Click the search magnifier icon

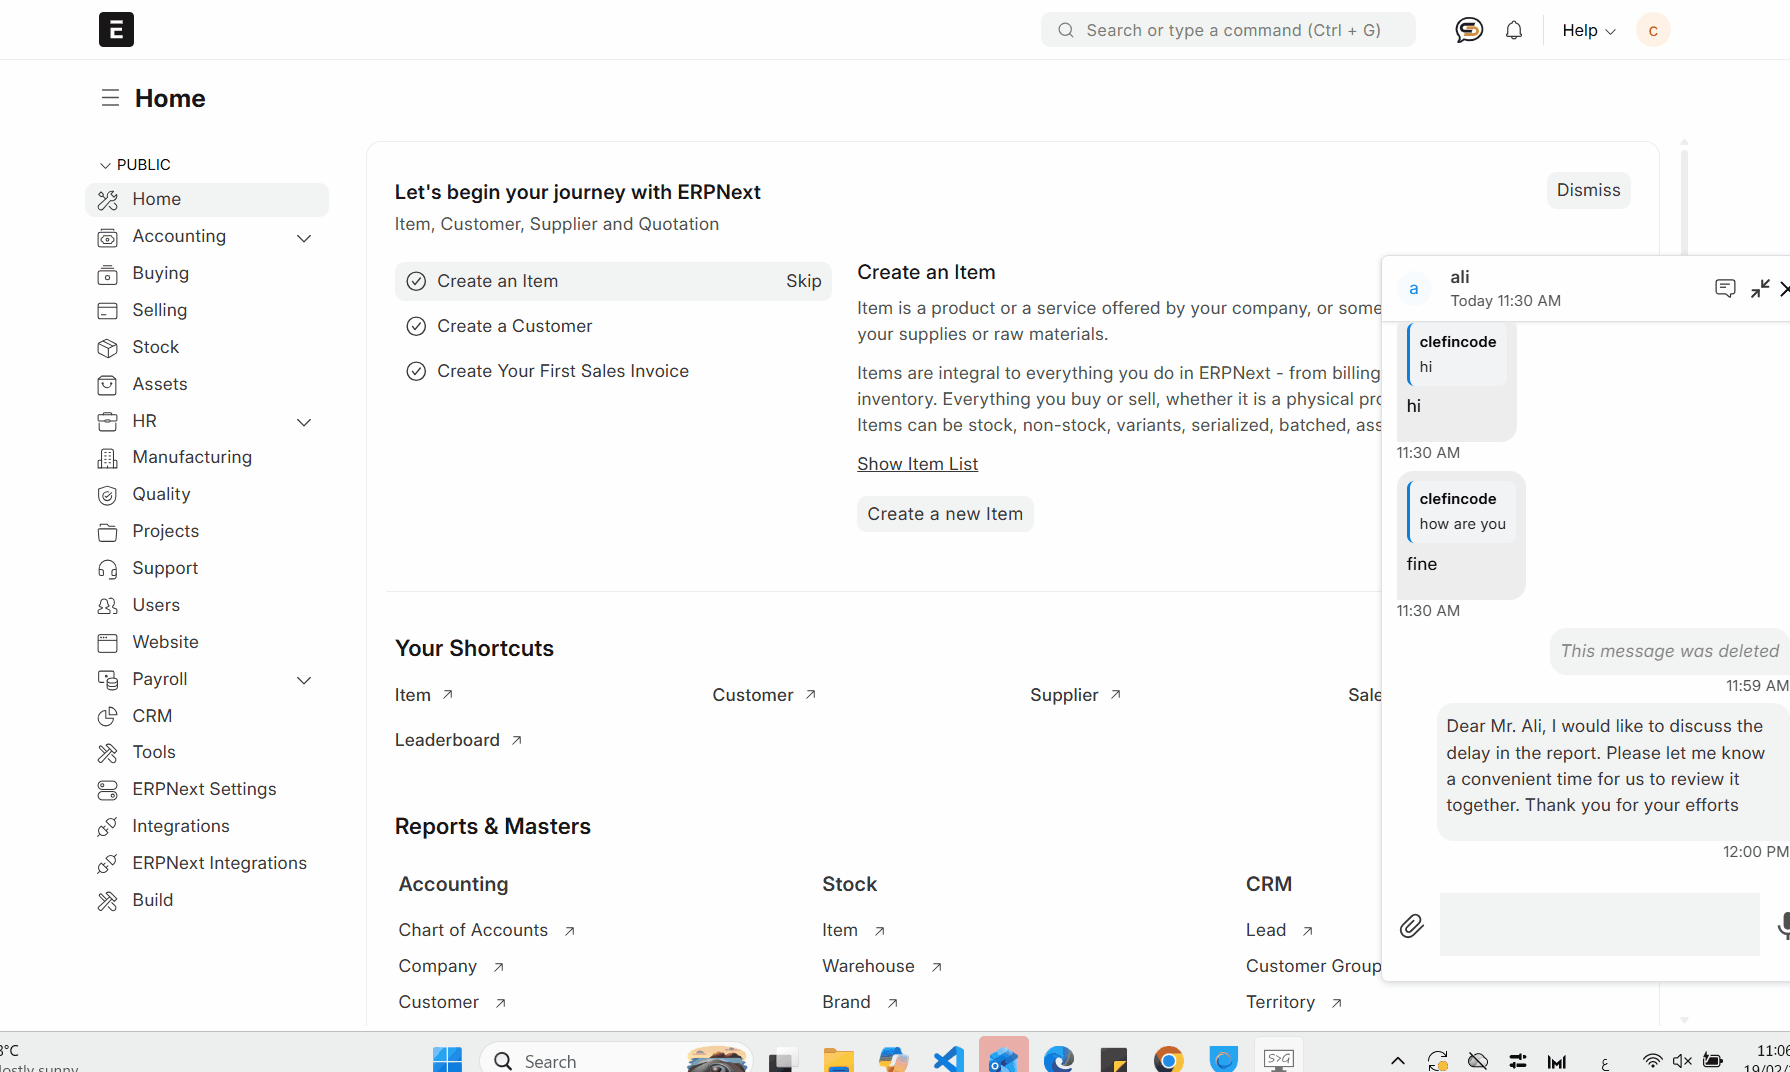pyautogui.click(x=1065, y=29)
